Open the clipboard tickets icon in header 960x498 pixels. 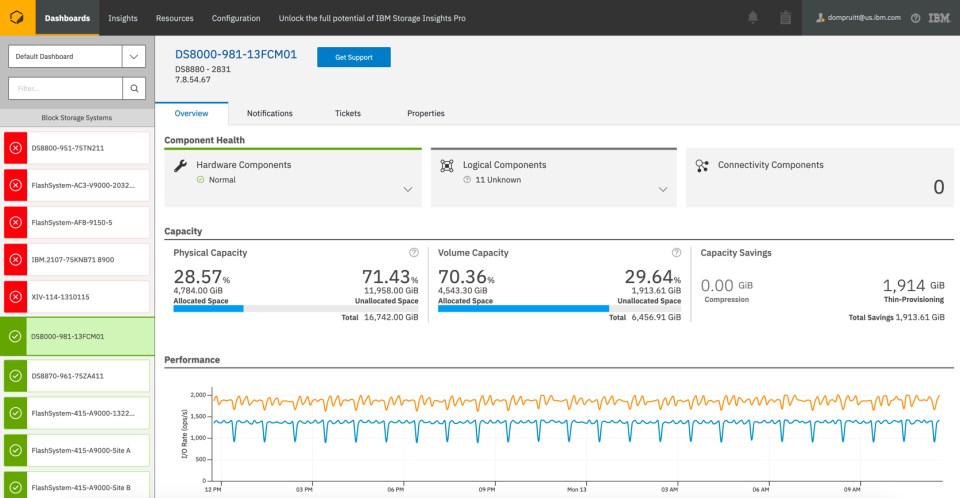pos(785,18)
